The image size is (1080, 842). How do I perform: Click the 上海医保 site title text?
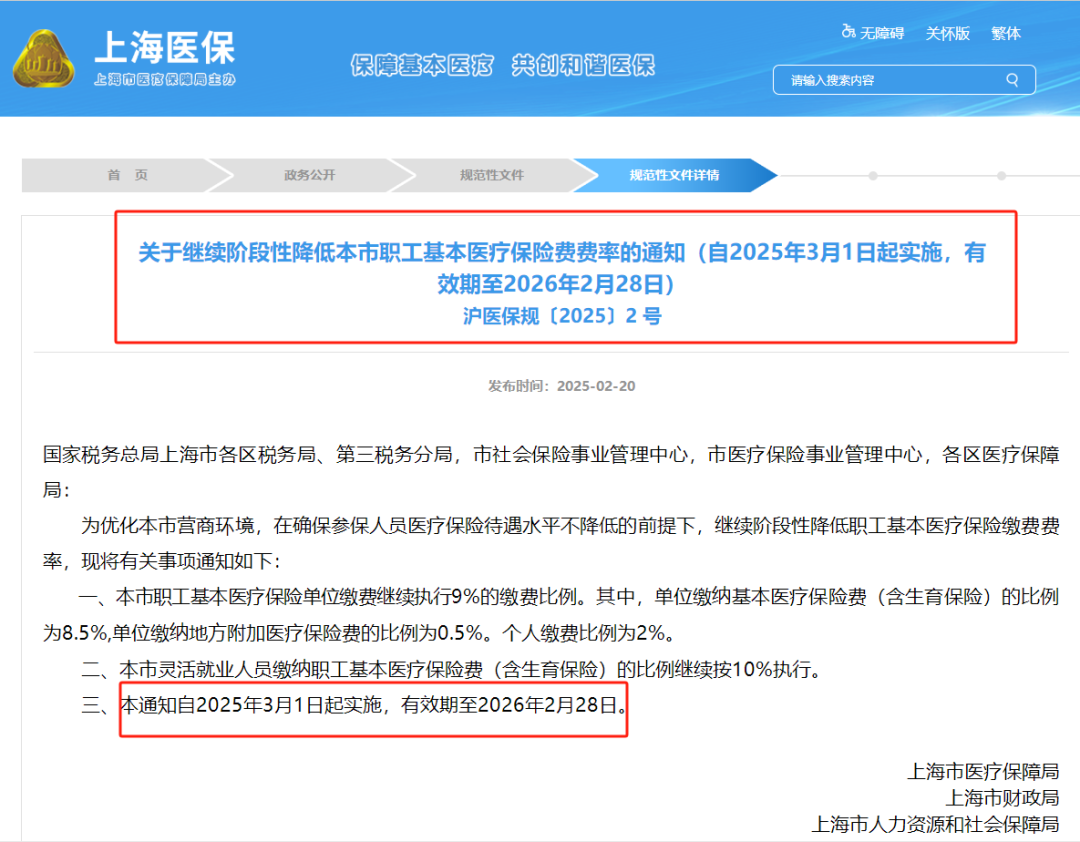[x=165, y=48]
